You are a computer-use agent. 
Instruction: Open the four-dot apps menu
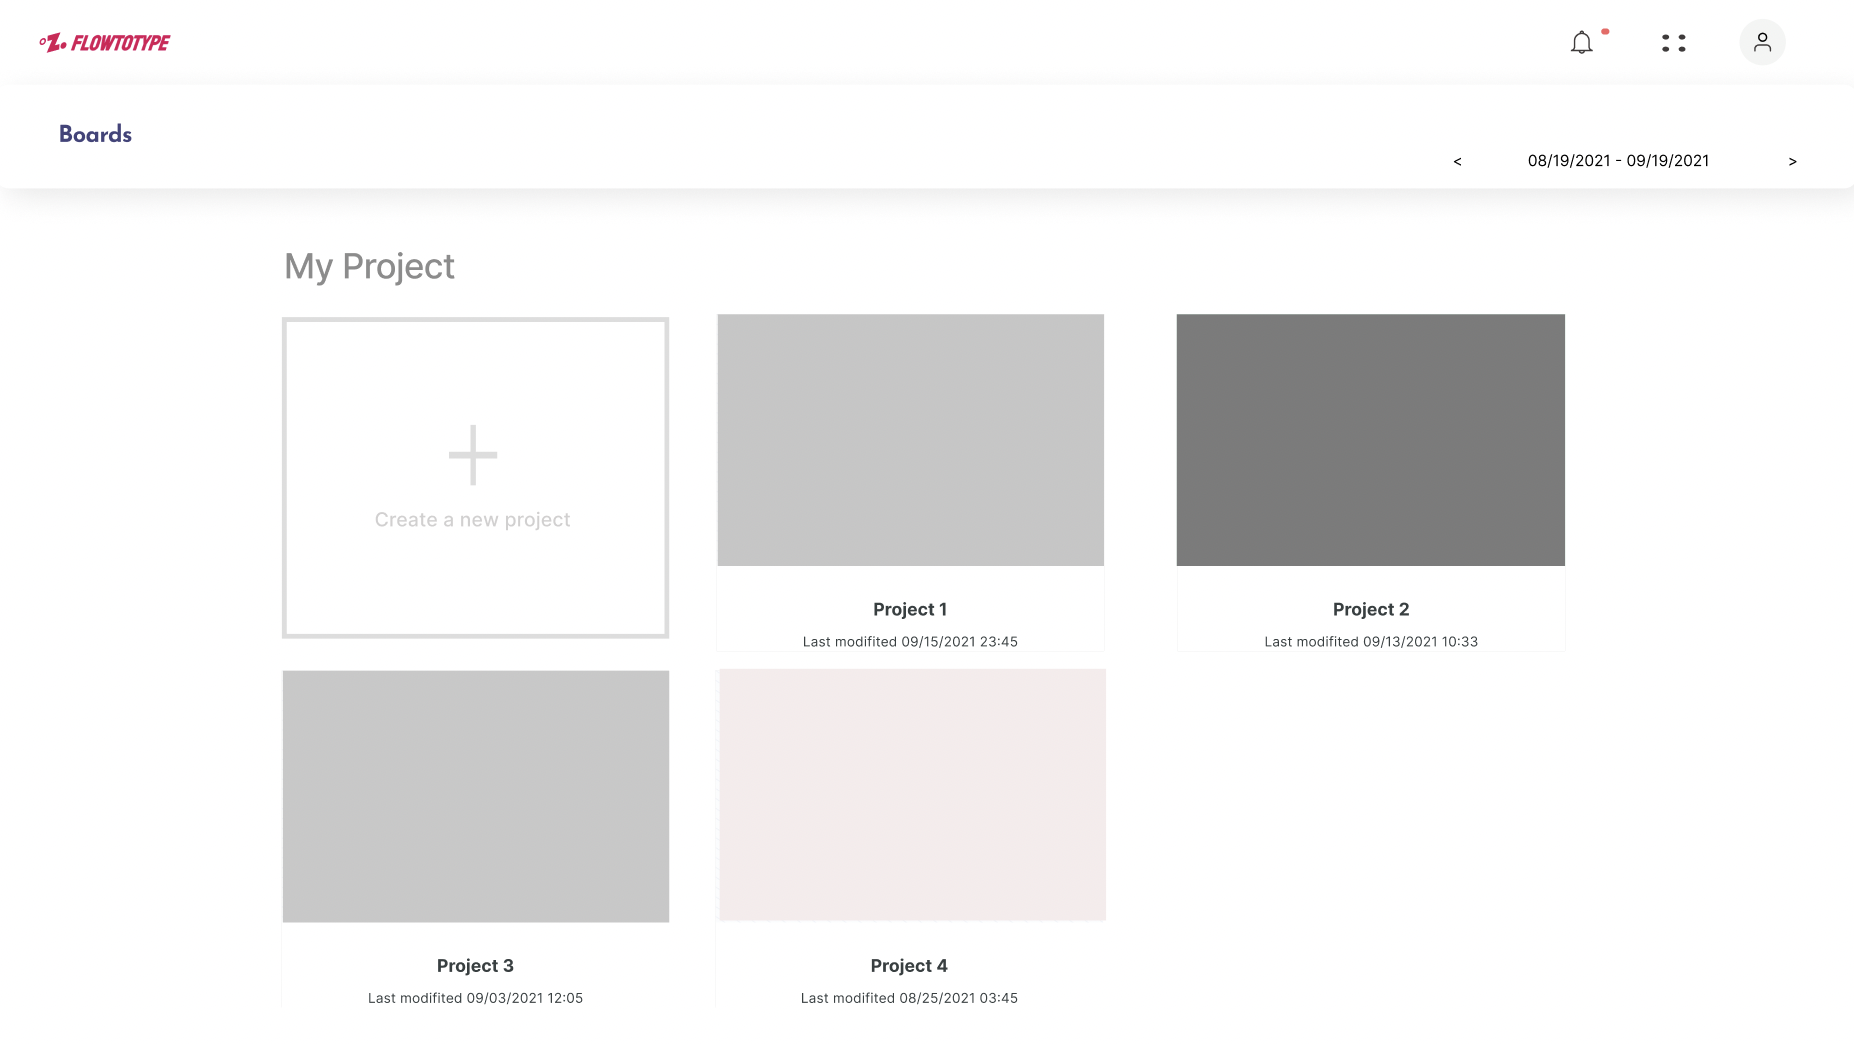1674,43
